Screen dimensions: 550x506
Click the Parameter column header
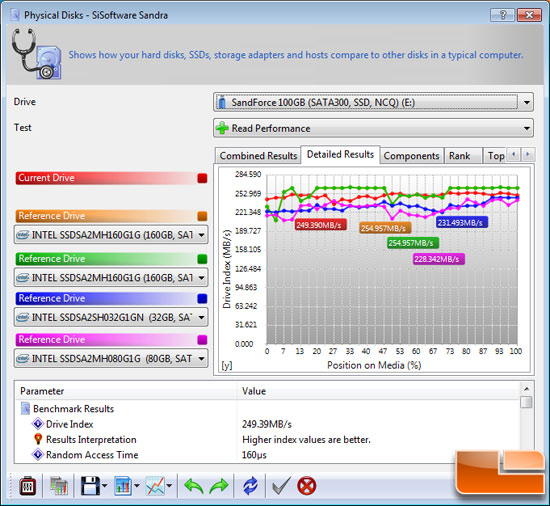[126, 391]
